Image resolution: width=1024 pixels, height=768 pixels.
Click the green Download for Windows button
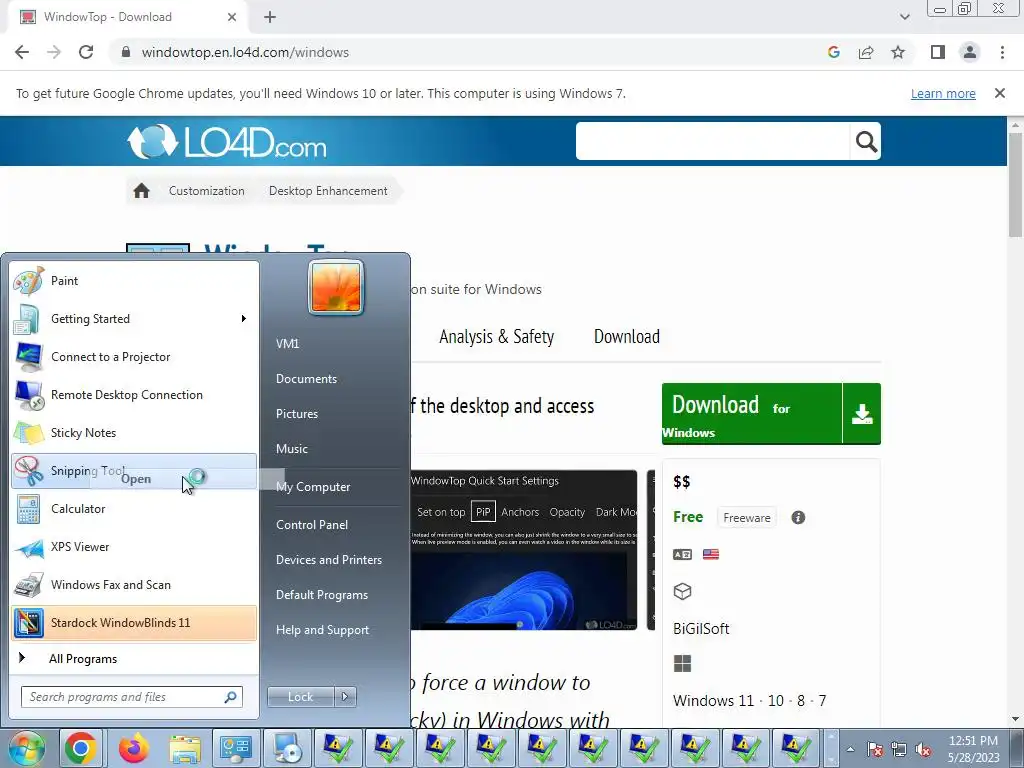tap(771, 414)
